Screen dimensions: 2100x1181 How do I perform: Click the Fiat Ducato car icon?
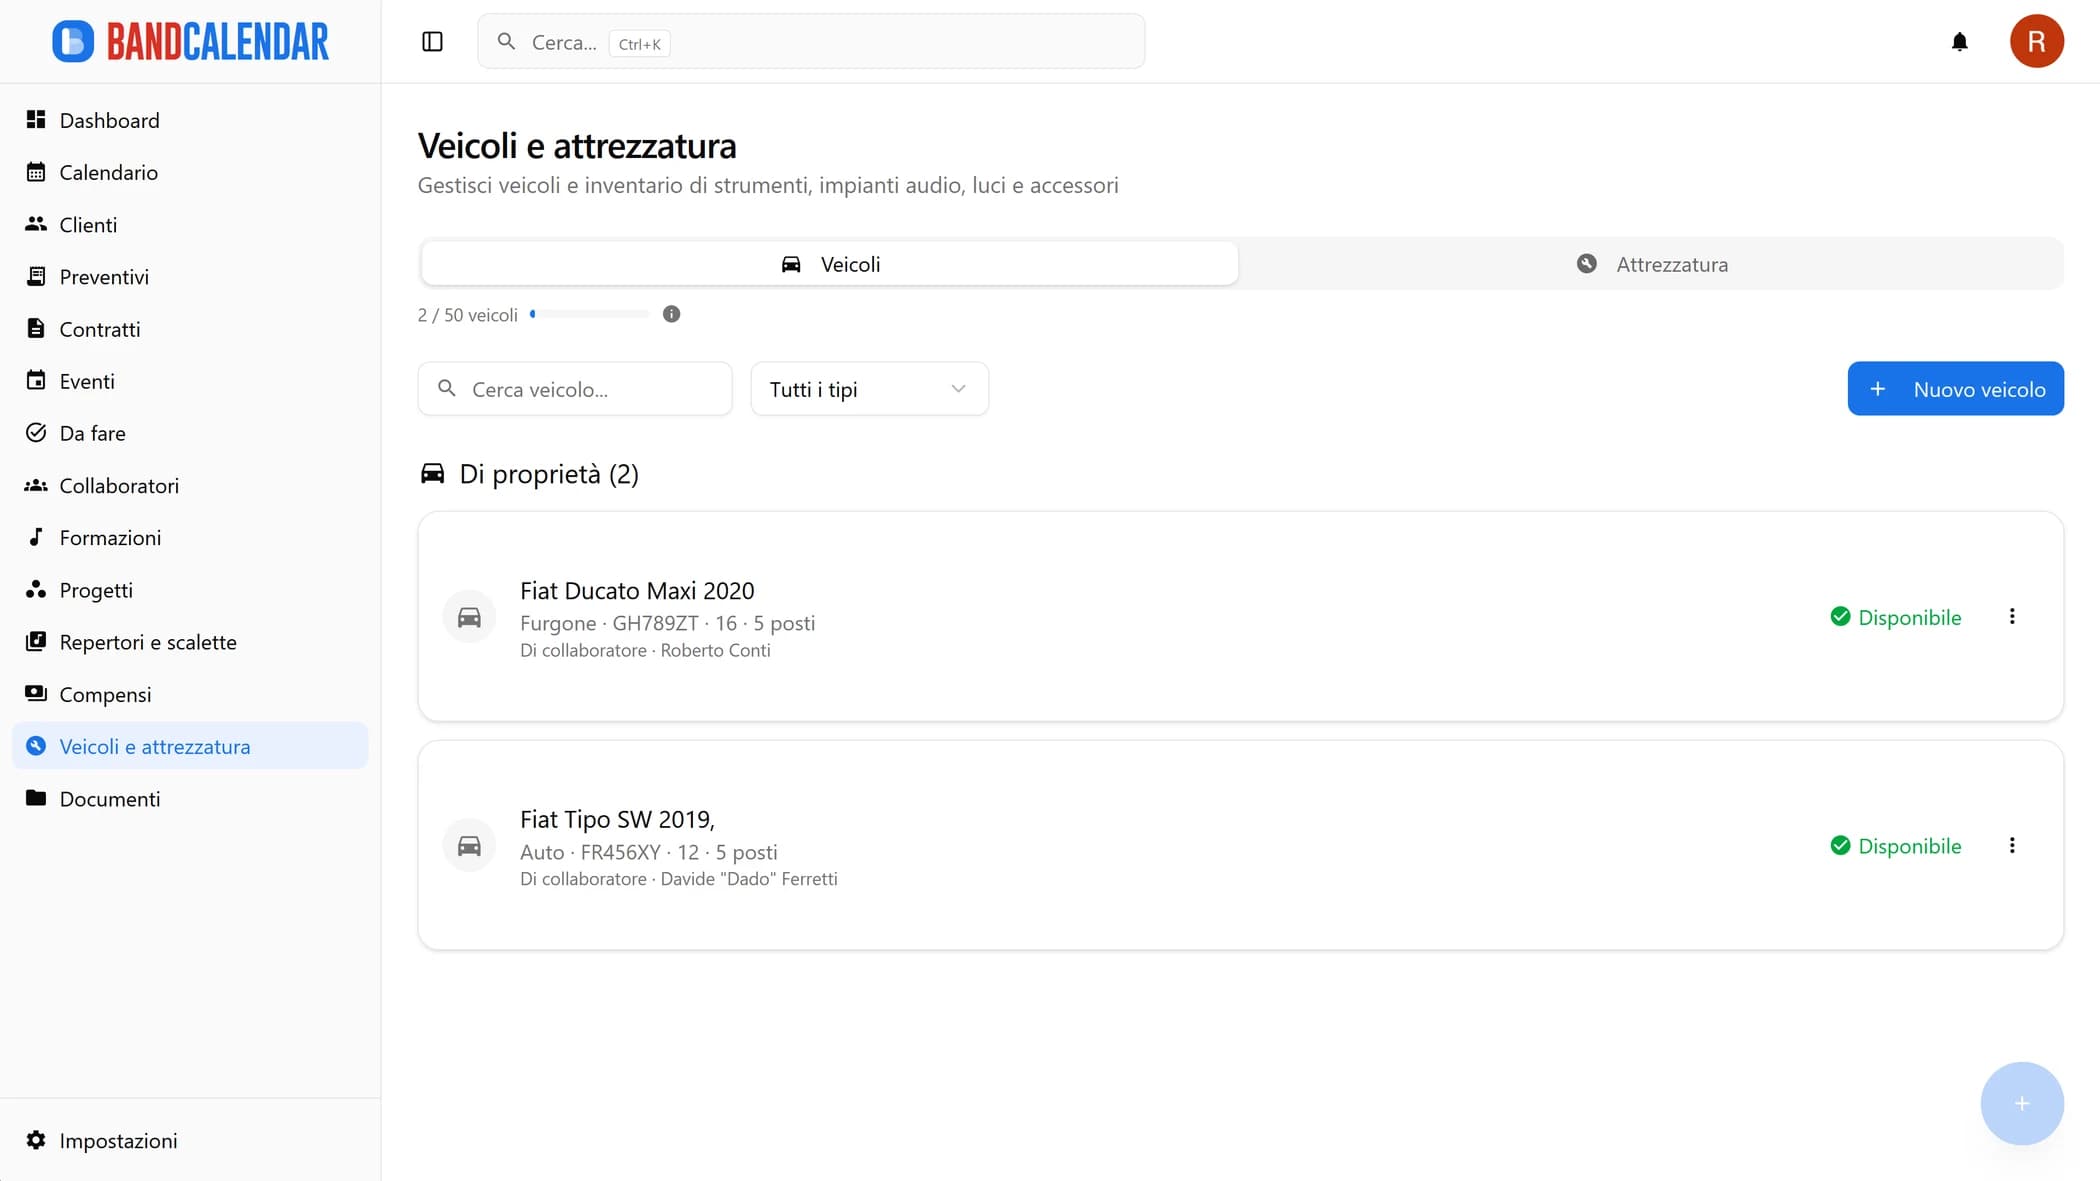click(x=469, y=617)
